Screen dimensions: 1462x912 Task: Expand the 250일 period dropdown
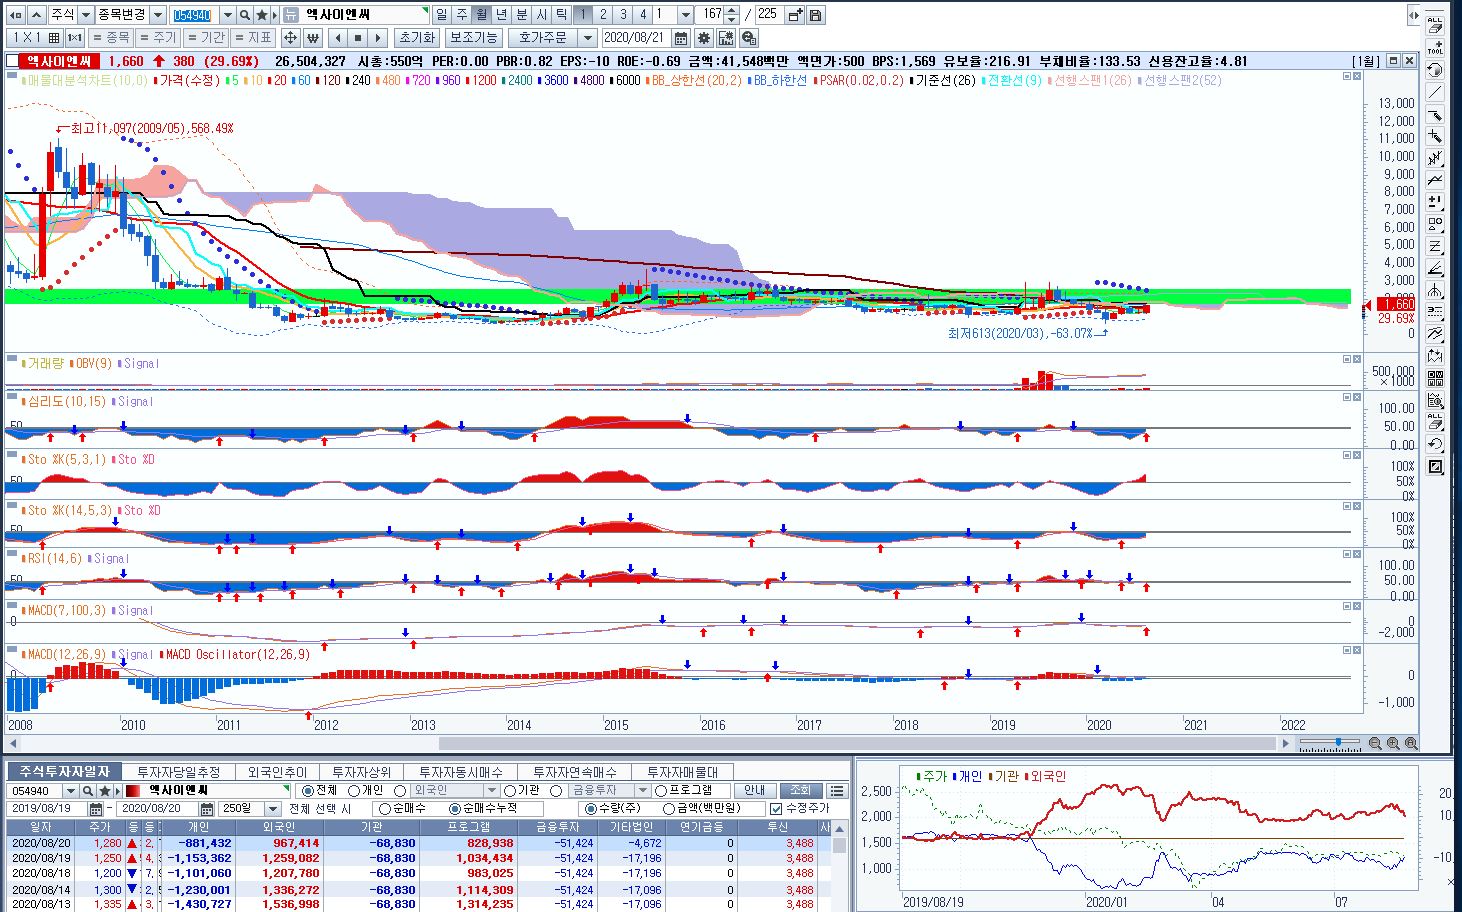[x=272, y=809]
